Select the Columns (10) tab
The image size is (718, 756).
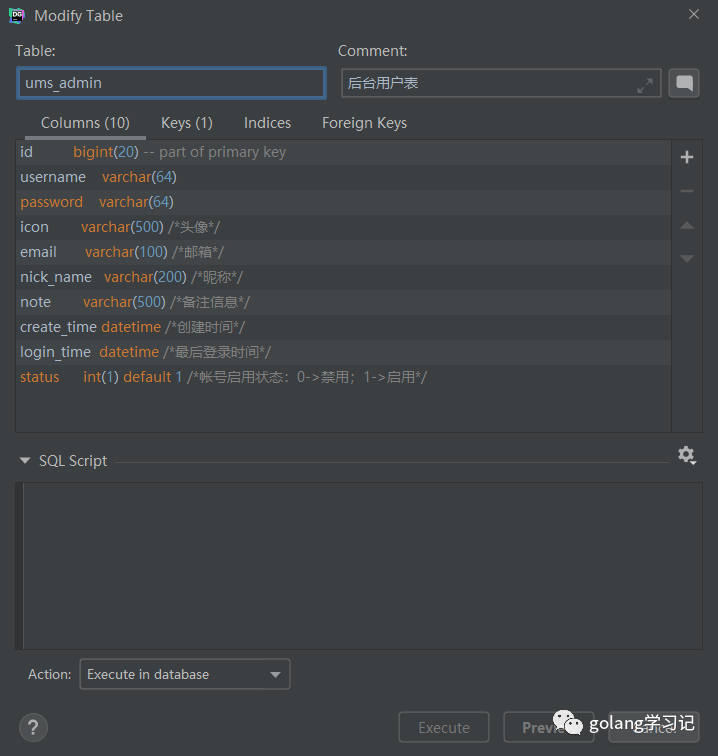(x=85, y=123)
